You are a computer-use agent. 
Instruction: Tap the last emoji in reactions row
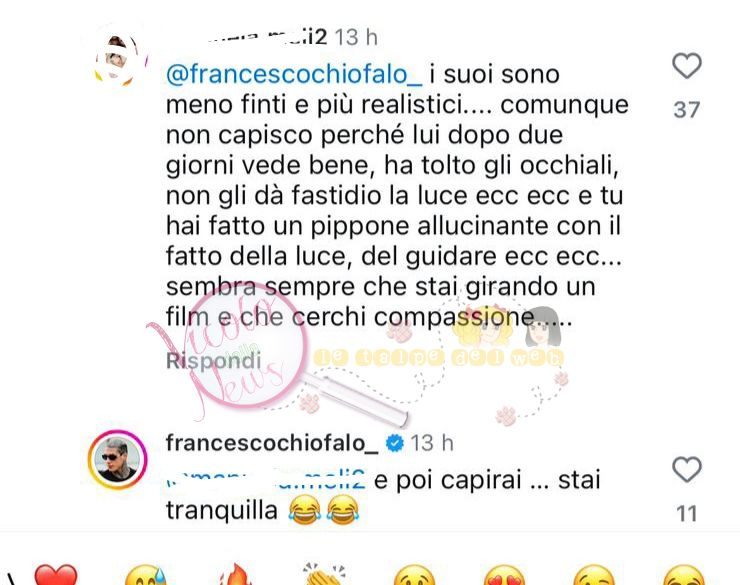pos(683,576)
